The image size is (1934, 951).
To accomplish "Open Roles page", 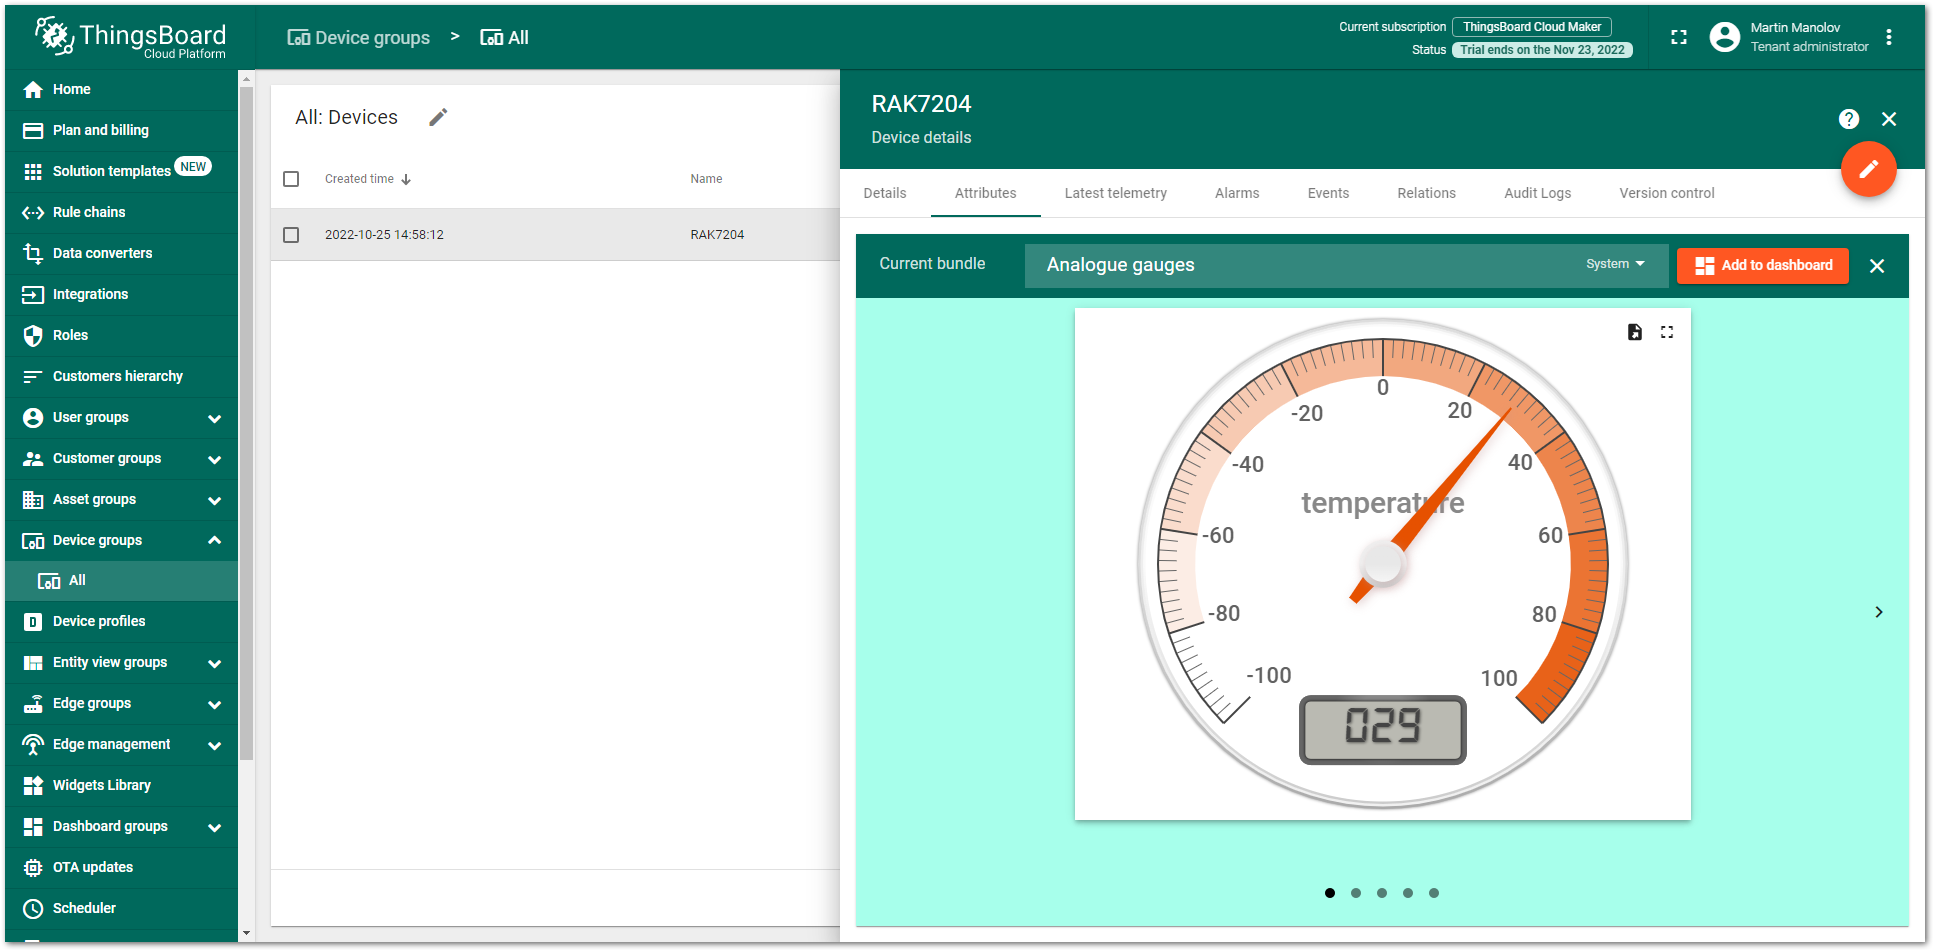I will (121, 335).
